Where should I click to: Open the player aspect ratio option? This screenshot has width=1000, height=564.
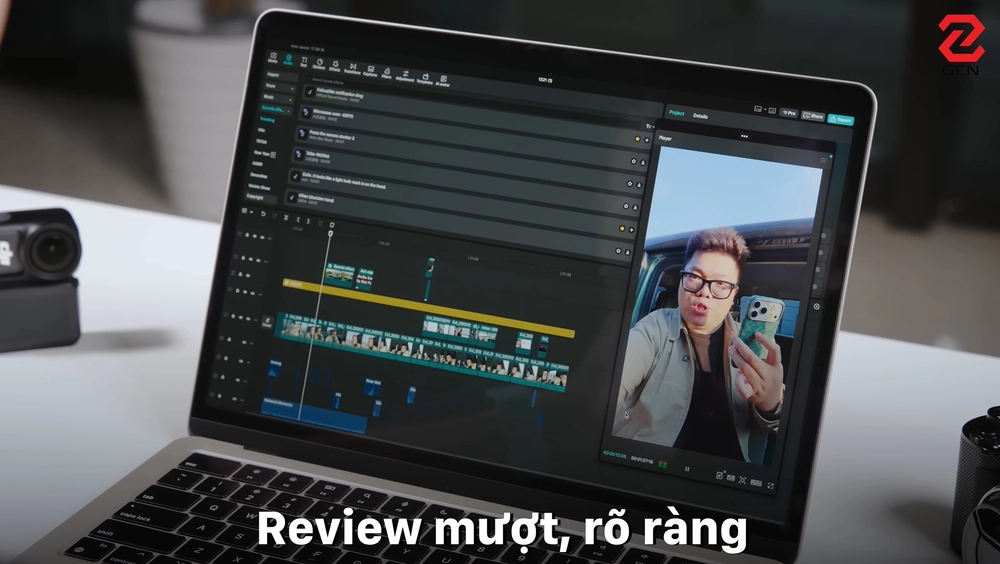[x=756, y=483]
